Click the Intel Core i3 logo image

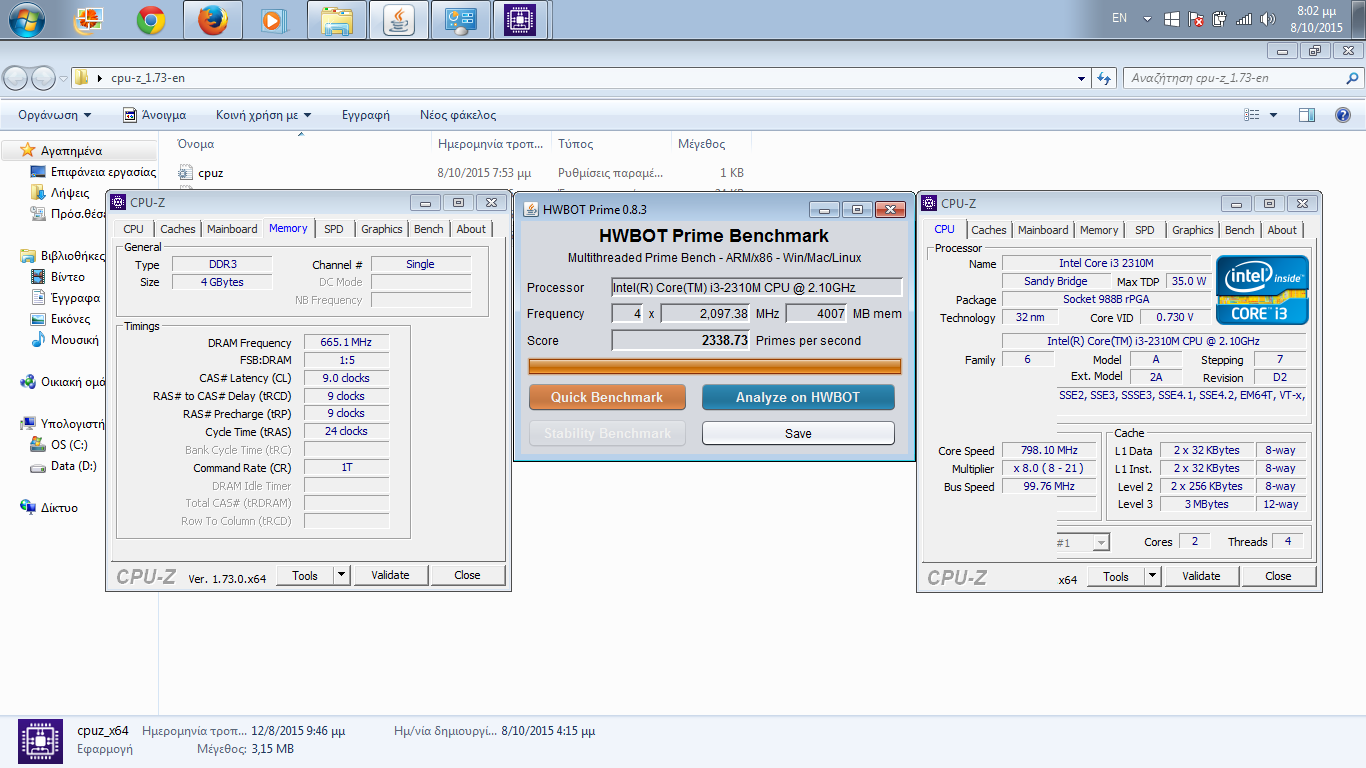point(1262,290)
